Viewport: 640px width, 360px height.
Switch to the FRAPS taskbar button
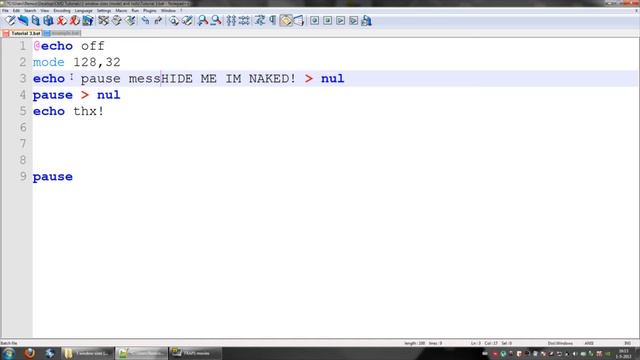pyautogui.click(x=195, y=353)
